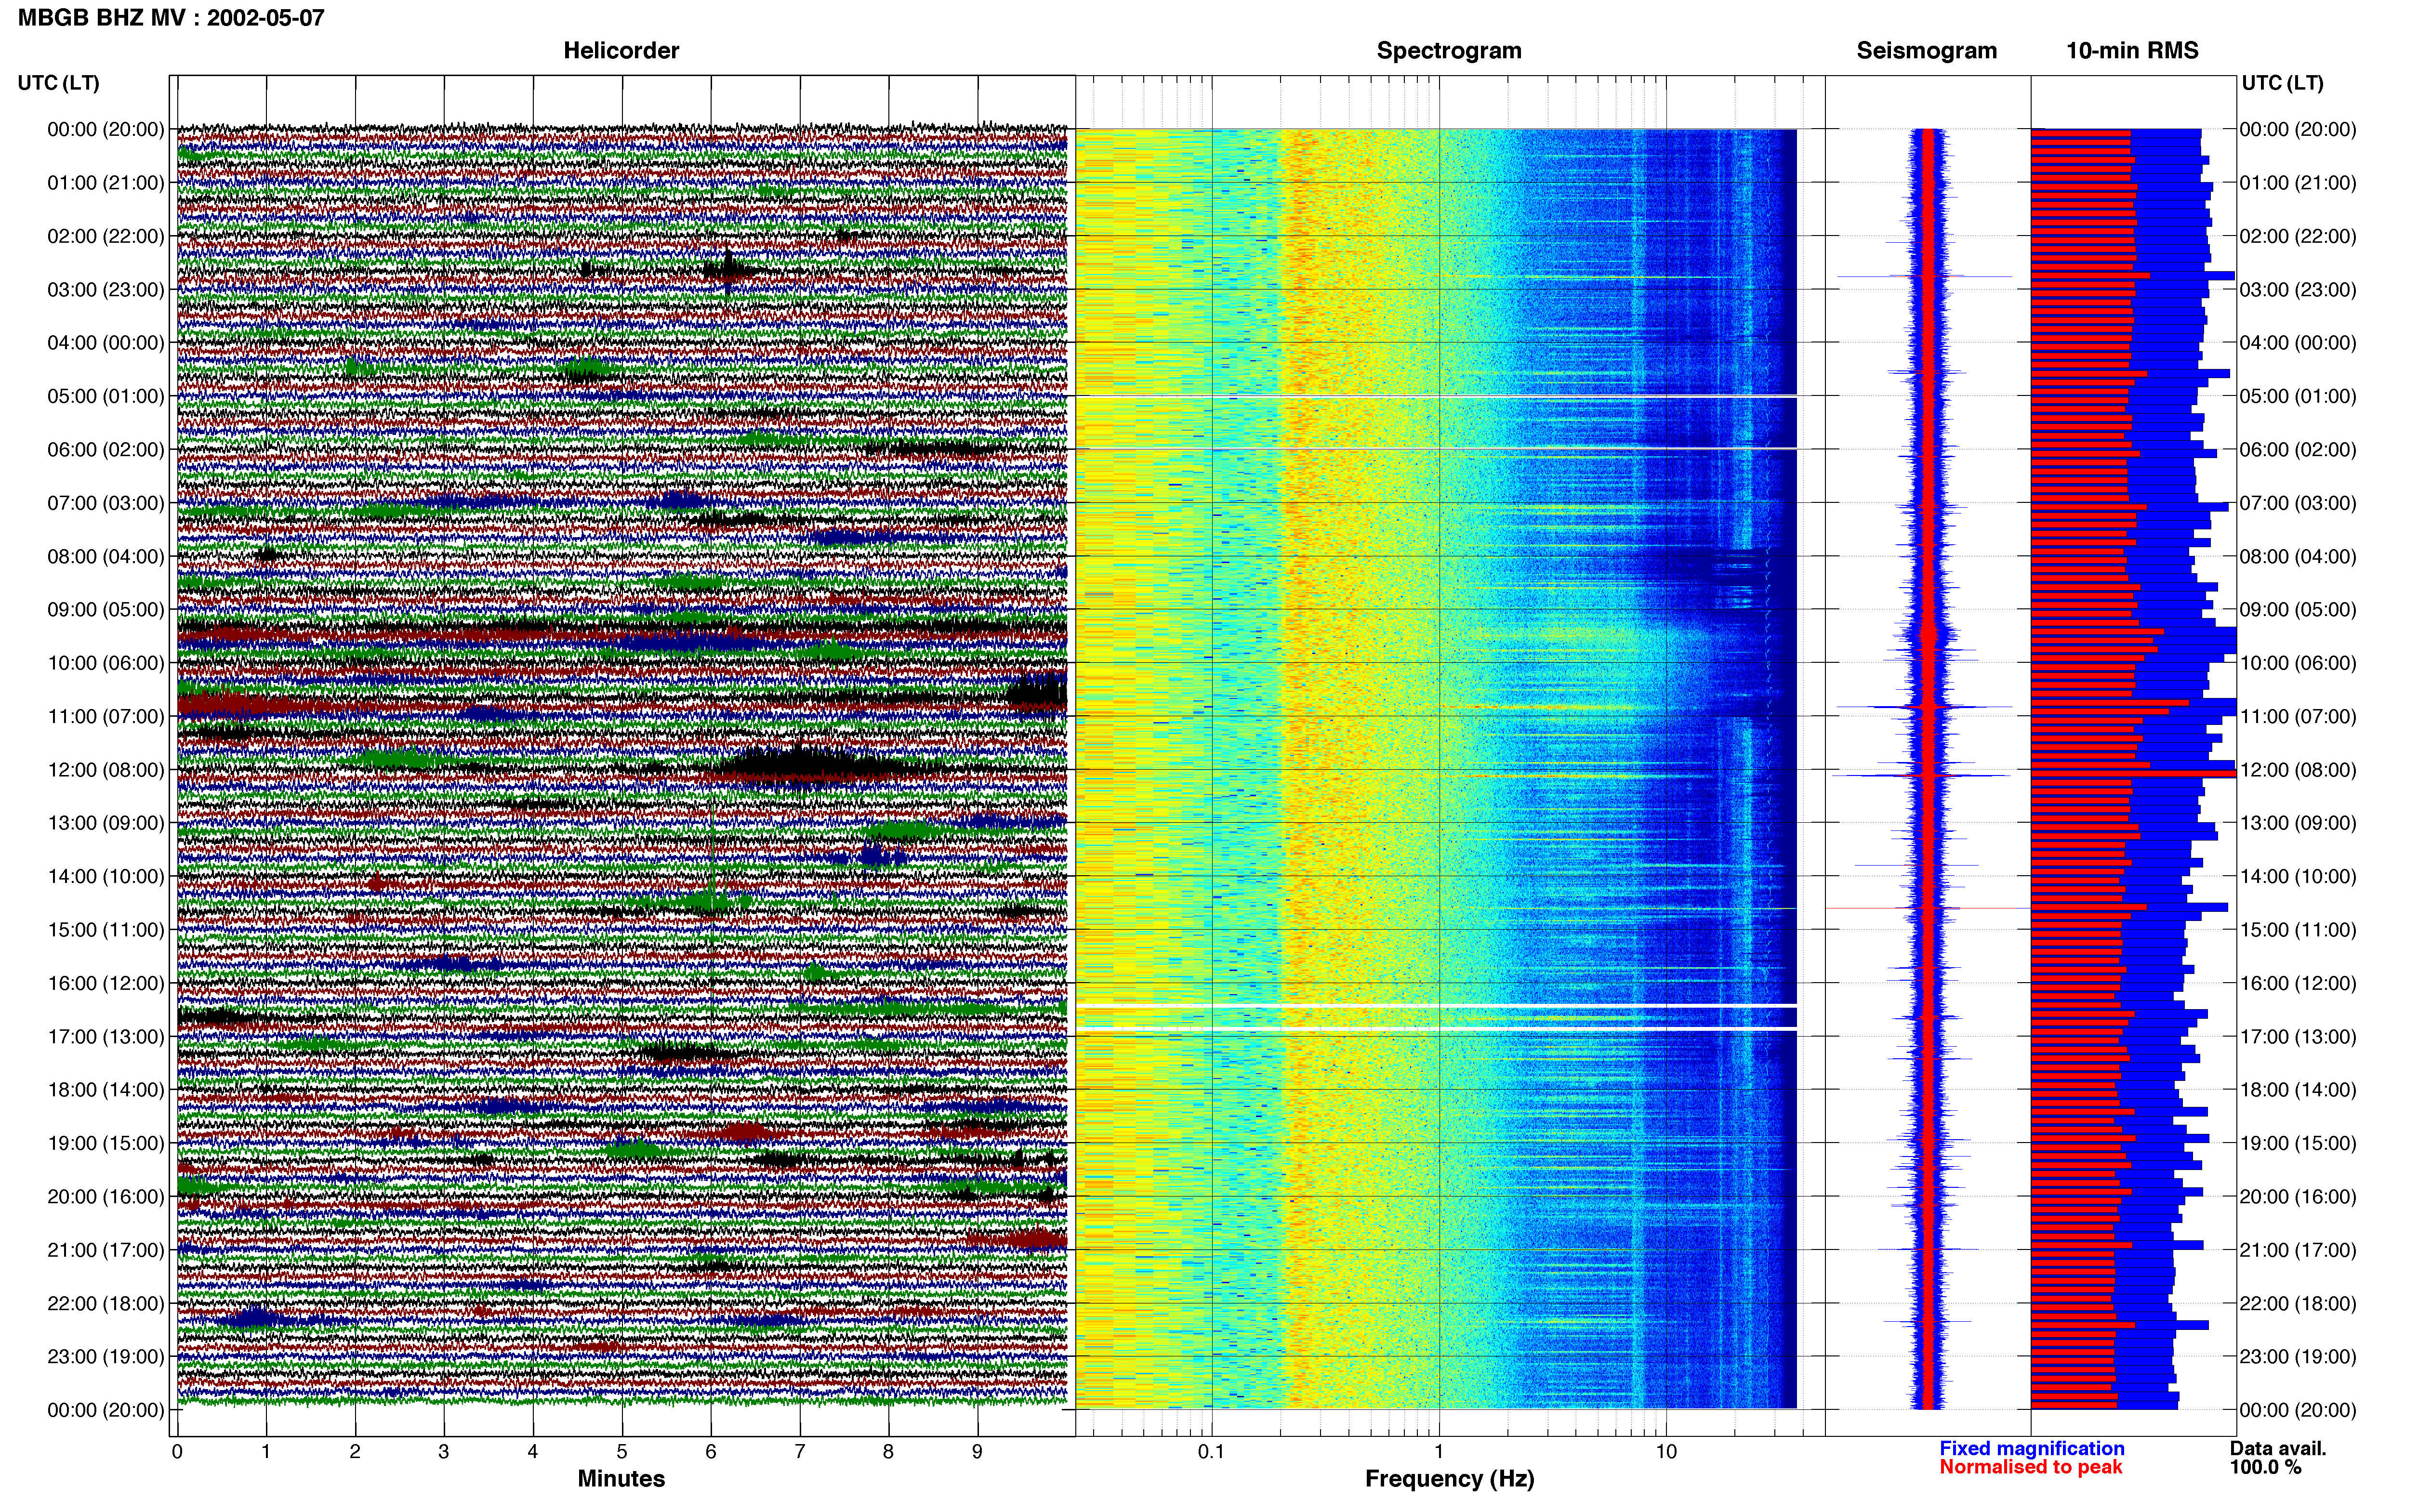Click the right 01:00 (21:00) time label
Screen dimensions: 2418x1512
click(2298, 183)
